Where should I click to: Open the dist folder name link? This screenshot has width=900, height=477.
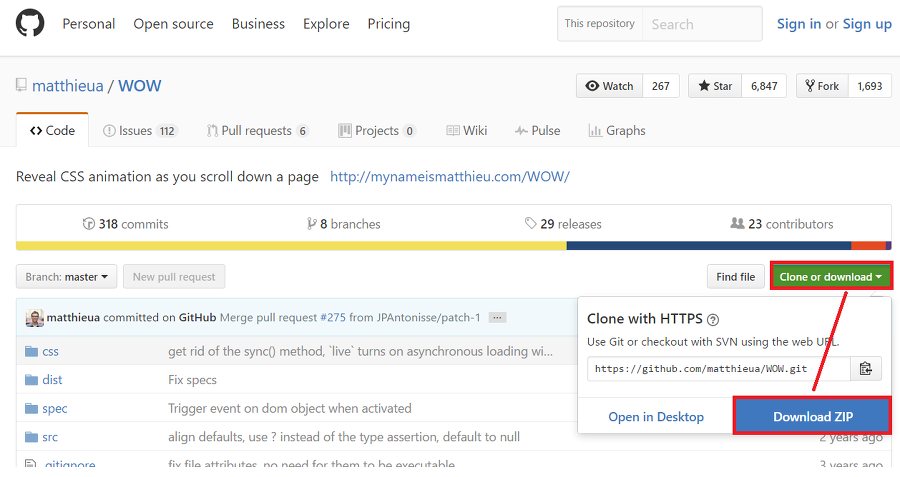tap(52, 379)
